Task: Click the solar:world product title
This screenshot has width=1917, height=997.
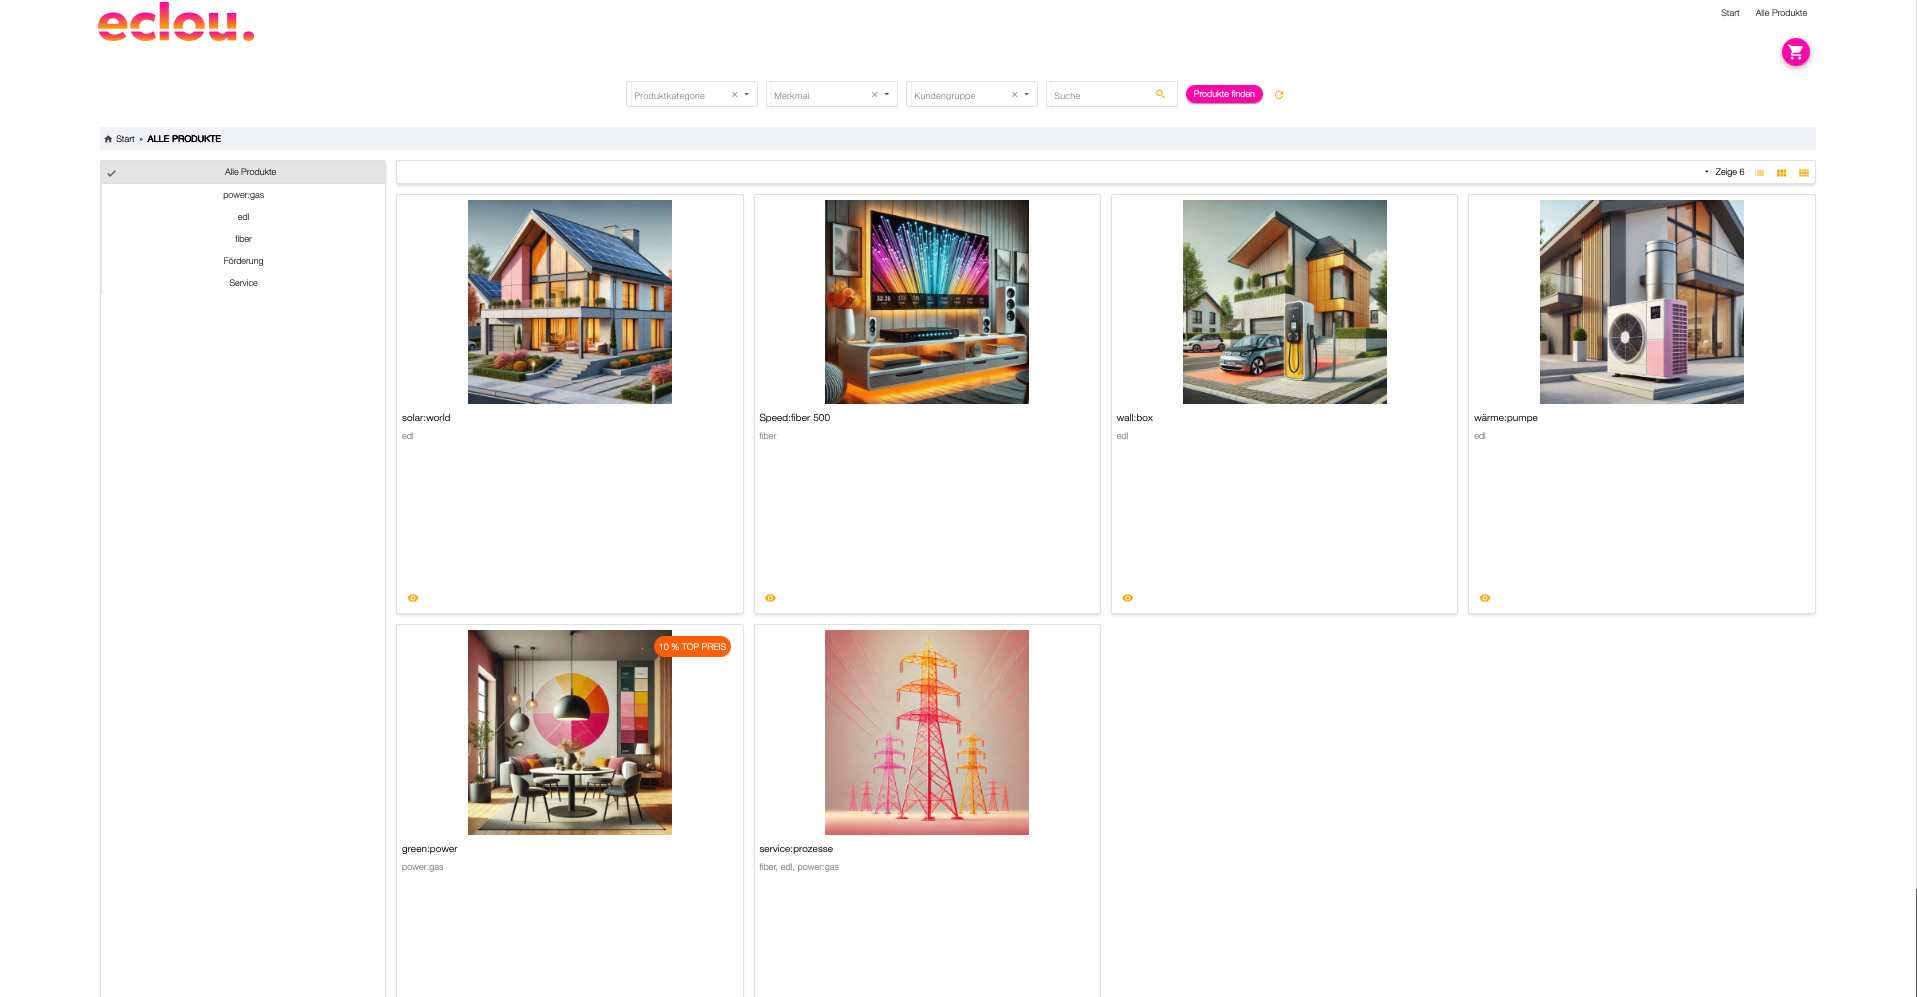Action: coord(426,418)
